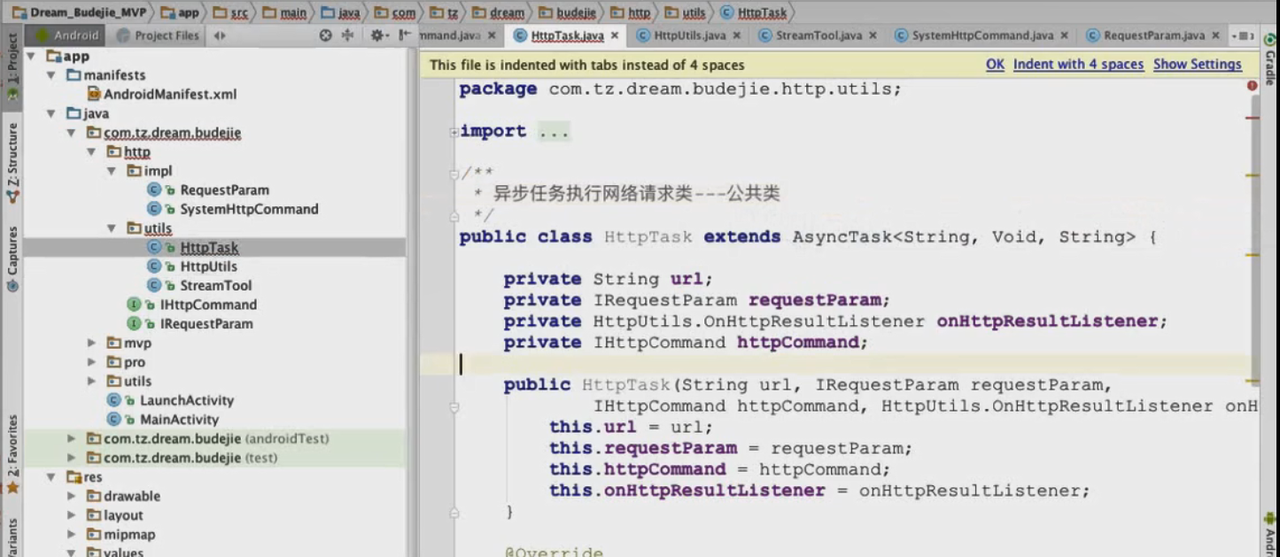Show the hidden editor tabs list
Image resolution: width=1280 pixels, height=557 pixels.
[x=1245, y=36]
